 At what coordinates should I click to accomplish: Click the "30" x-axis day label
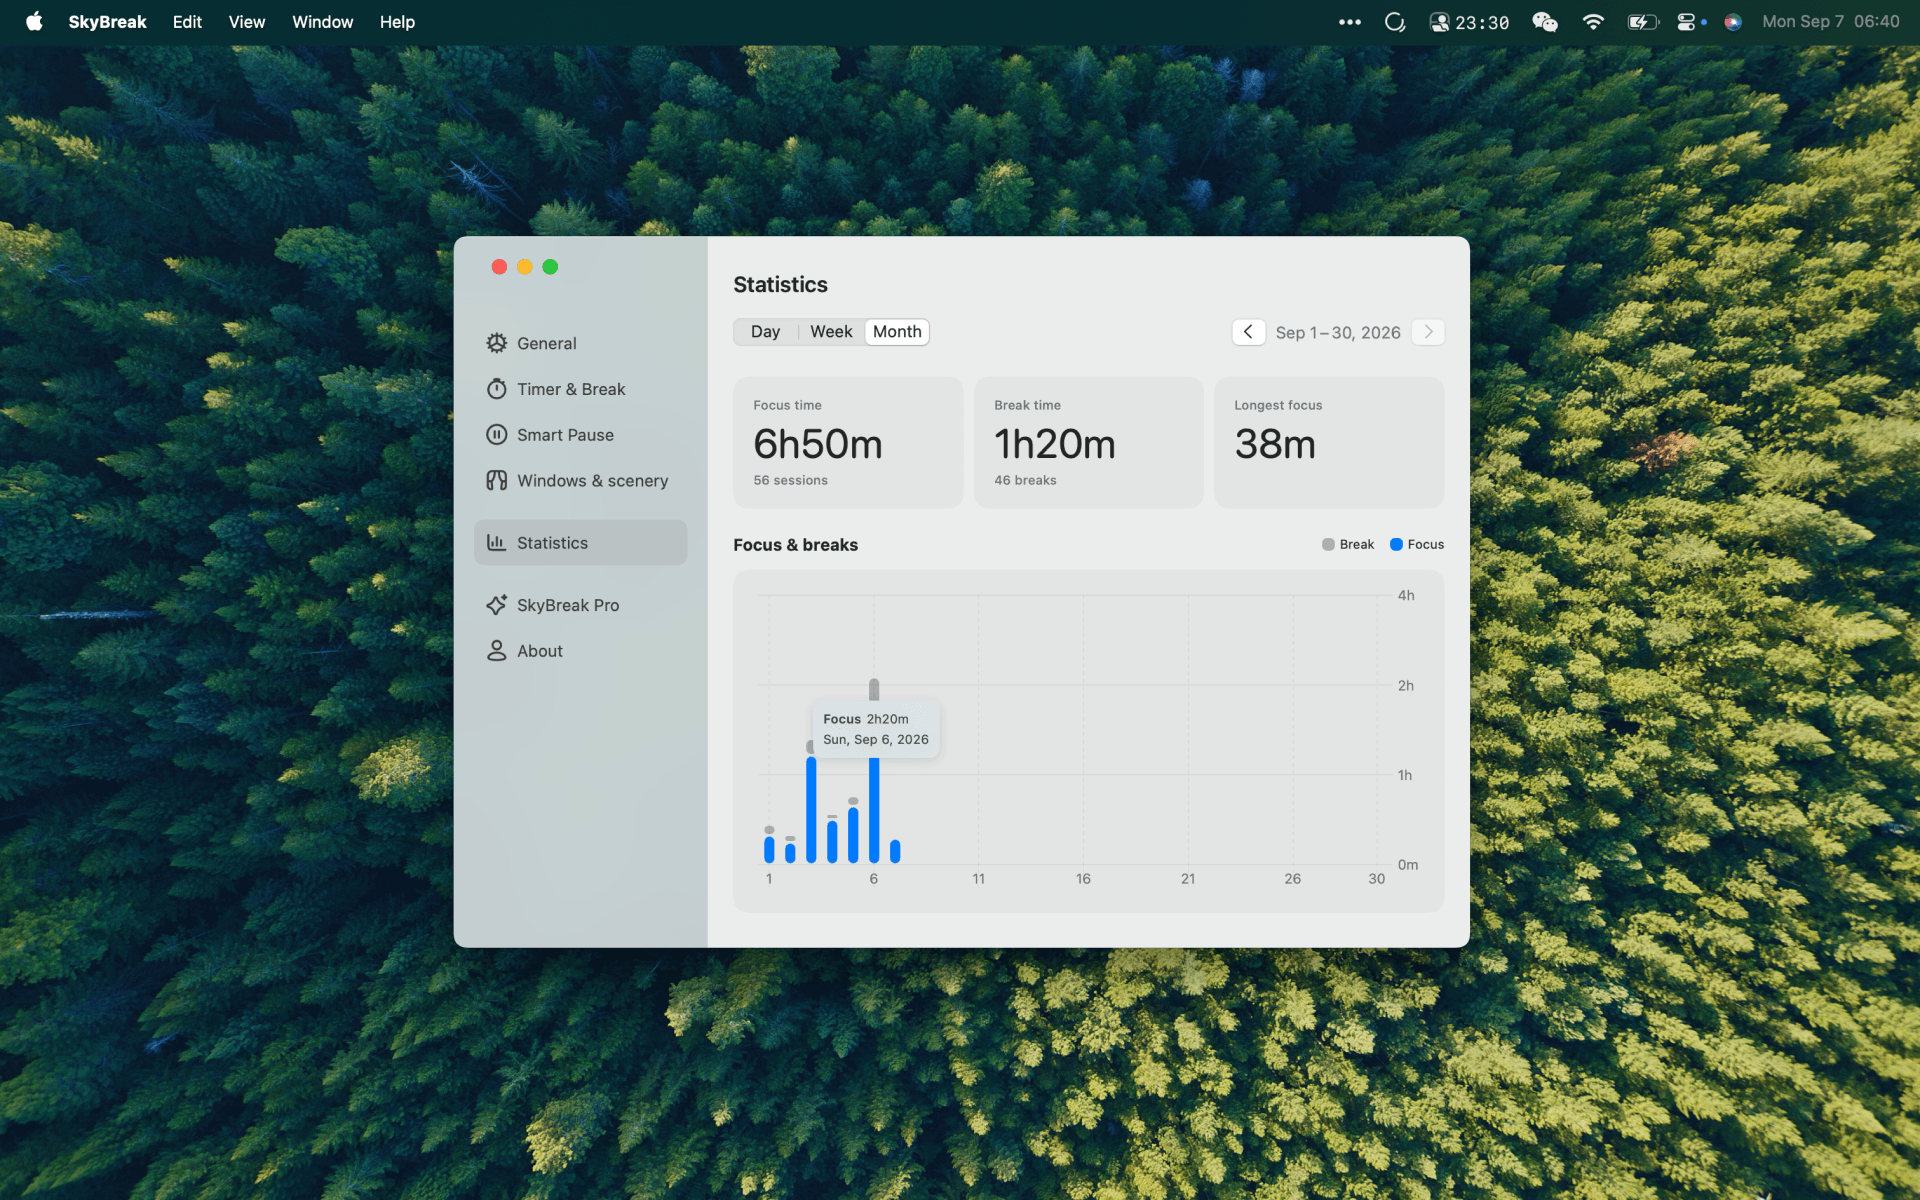click(x=1377, y=879)
